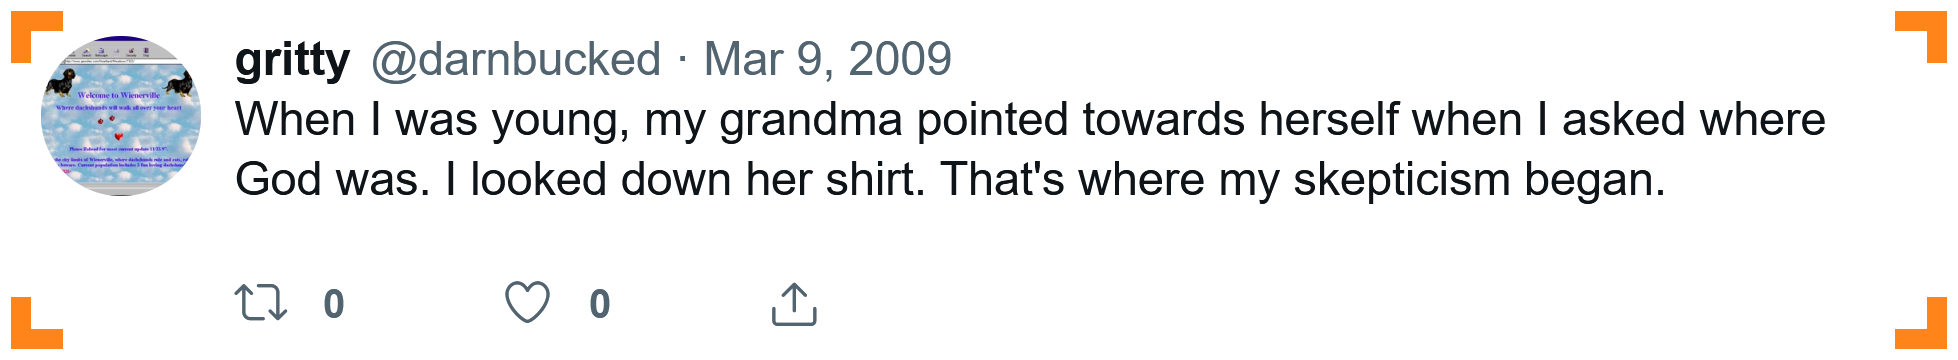
Task: Select the retweet count zero
Action: click(334, 304)
